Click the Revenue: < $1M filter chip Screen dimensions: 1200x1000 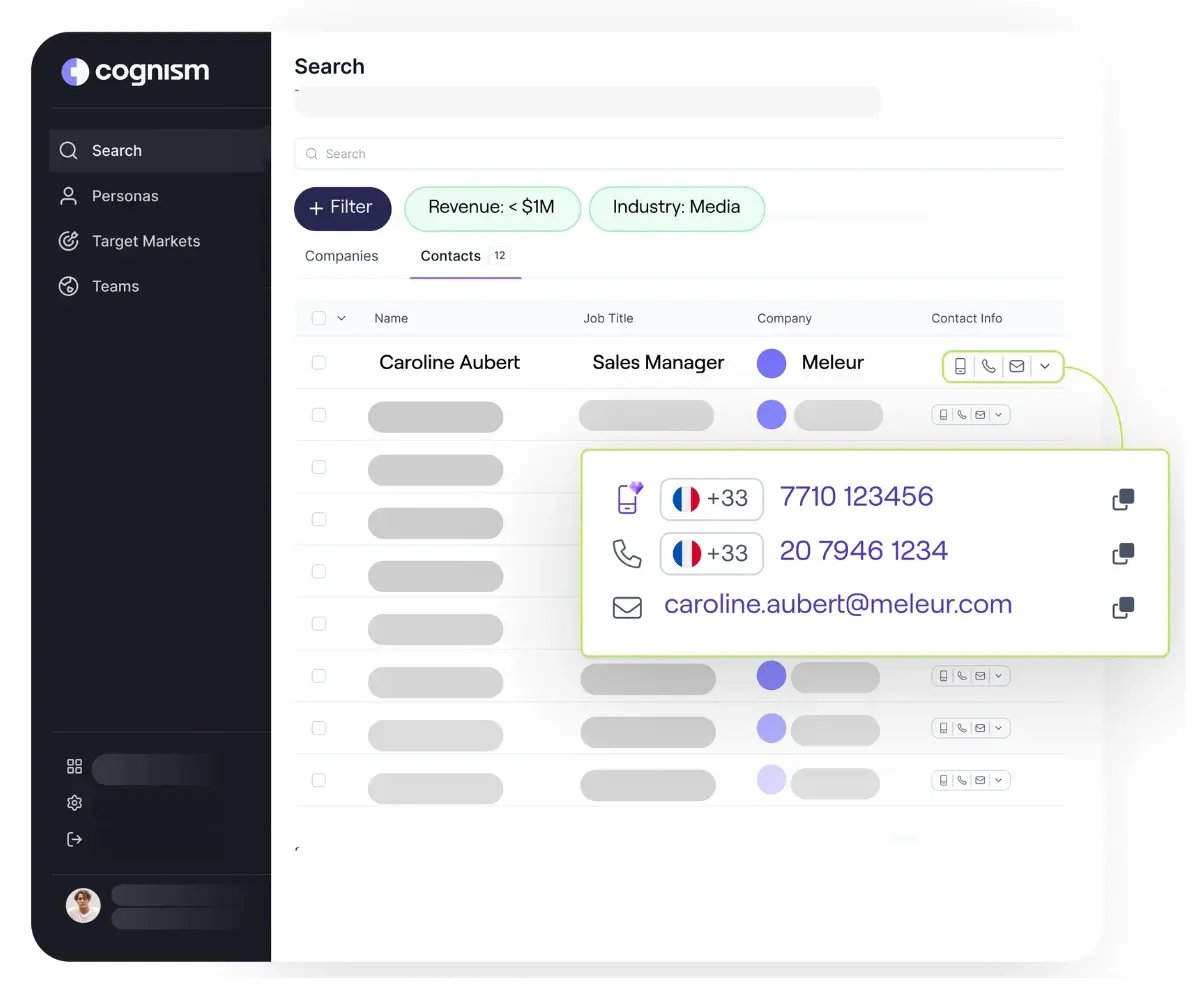[492, 208]
